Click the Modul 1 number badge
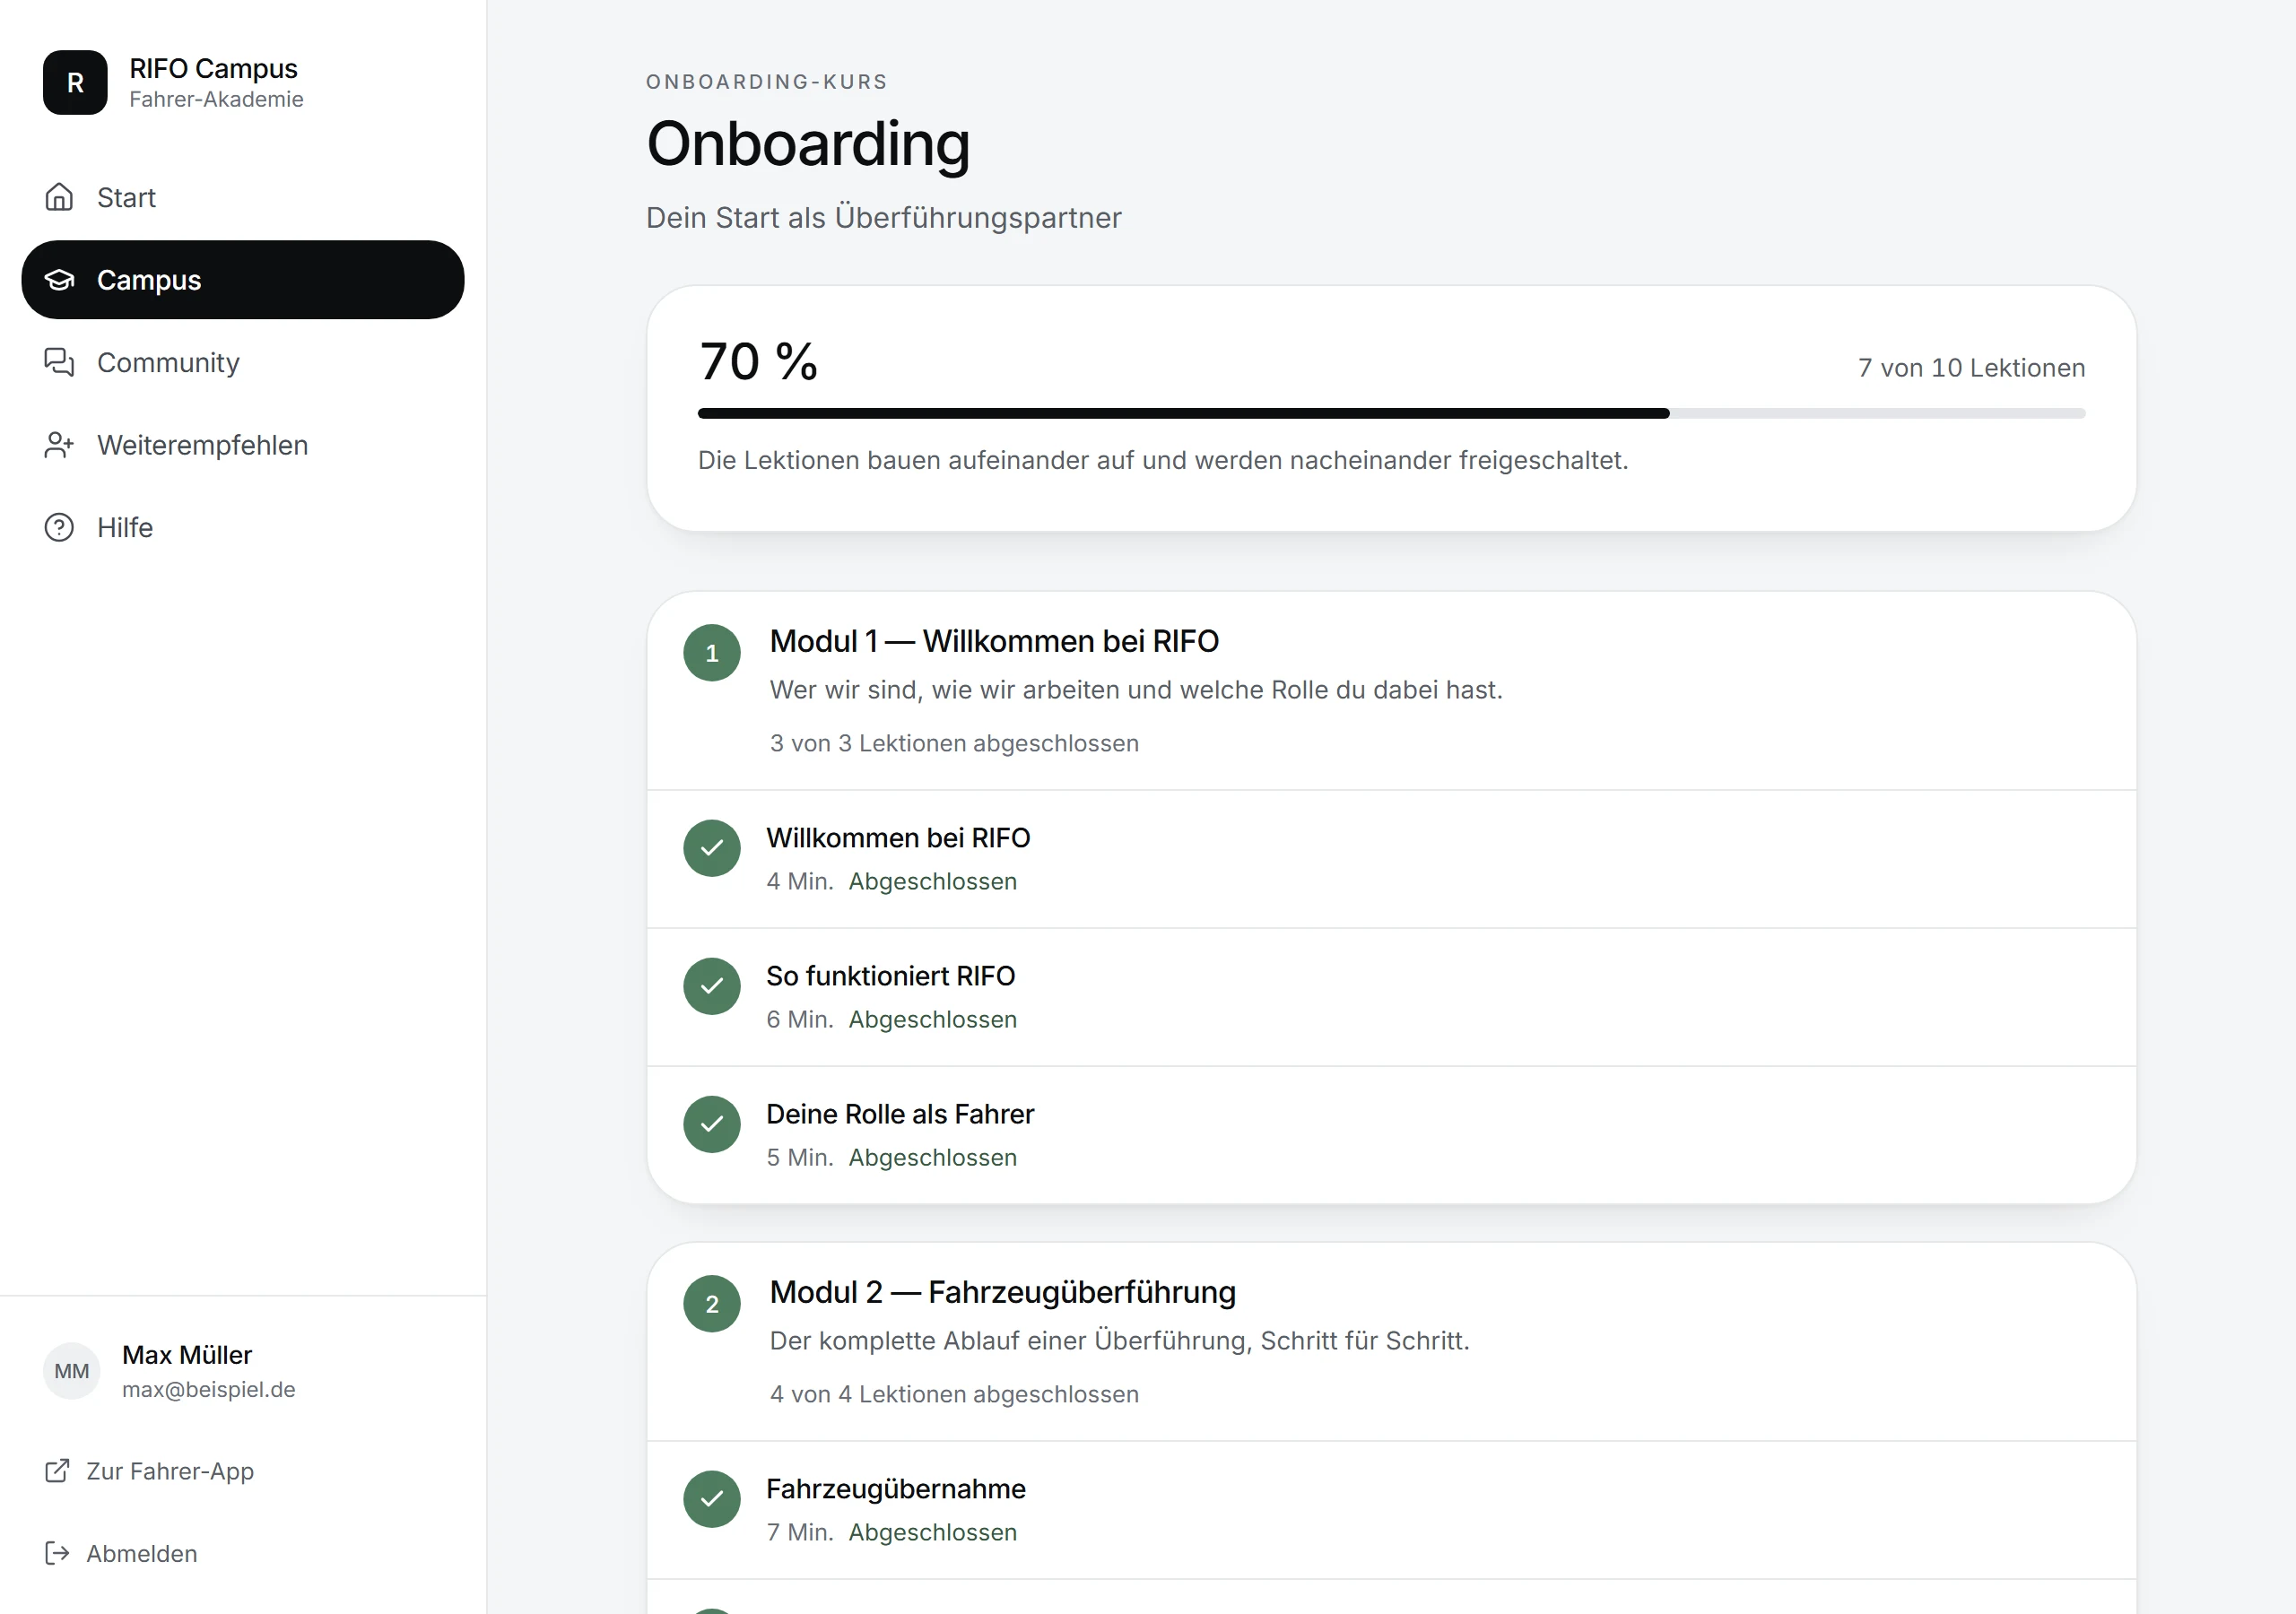Viewport: 2296px width, 1614px height. 712,653
